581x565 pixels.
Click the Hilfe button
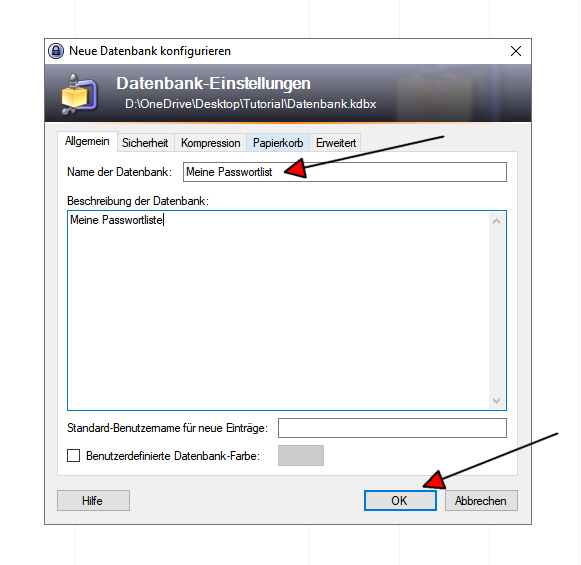pos(93,501)
